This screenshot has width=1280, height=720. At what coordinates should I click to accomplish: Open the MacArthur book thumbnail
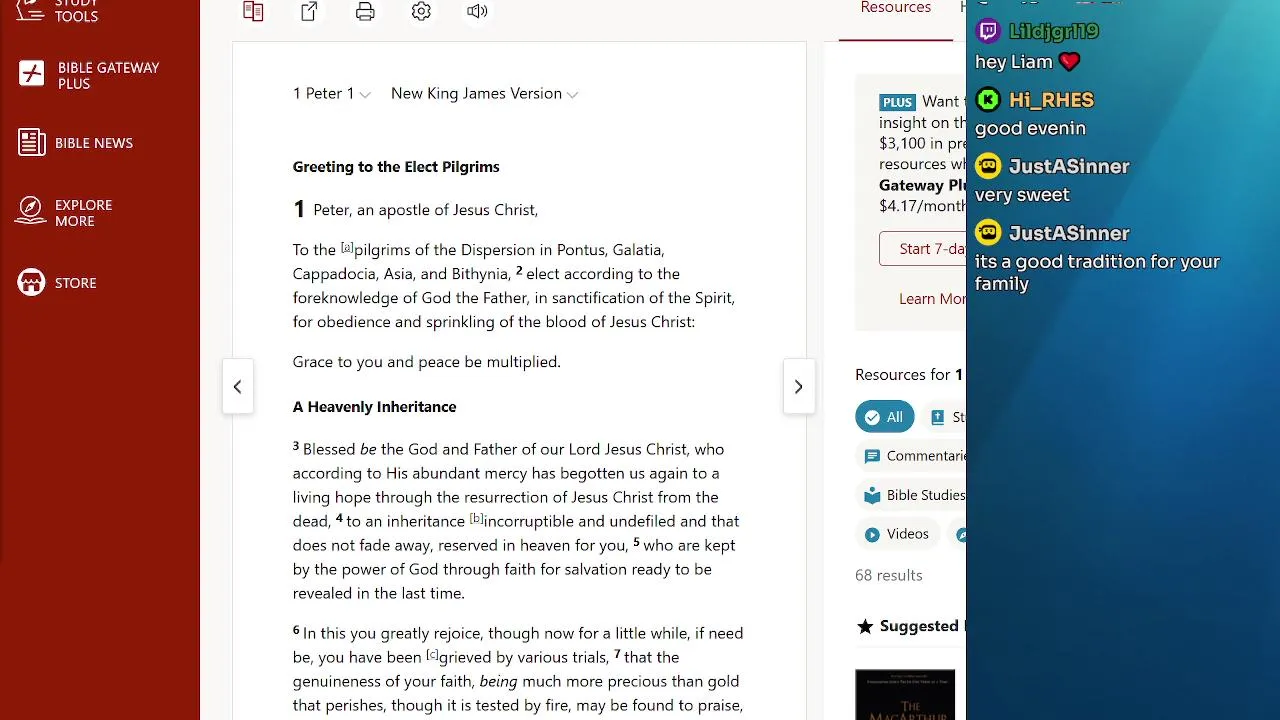click(905, 695)
